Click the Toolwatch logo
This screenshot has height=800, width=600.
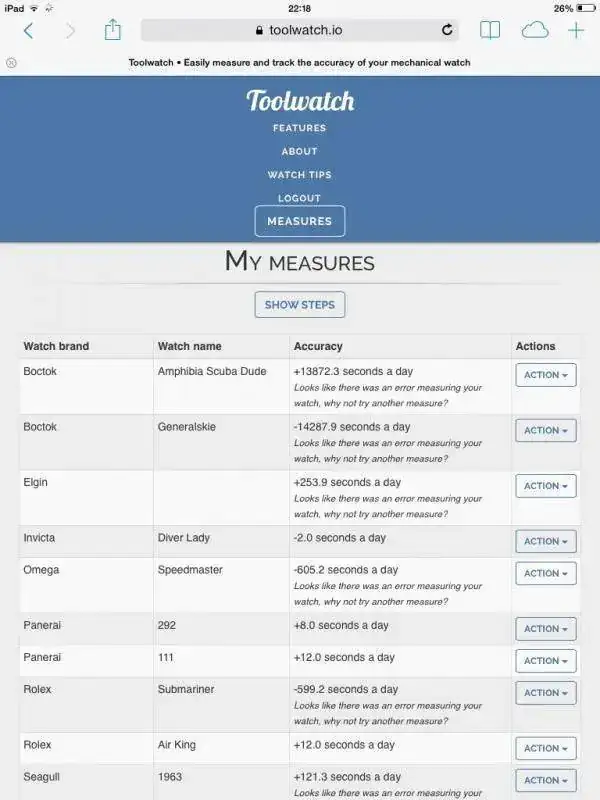300,101
